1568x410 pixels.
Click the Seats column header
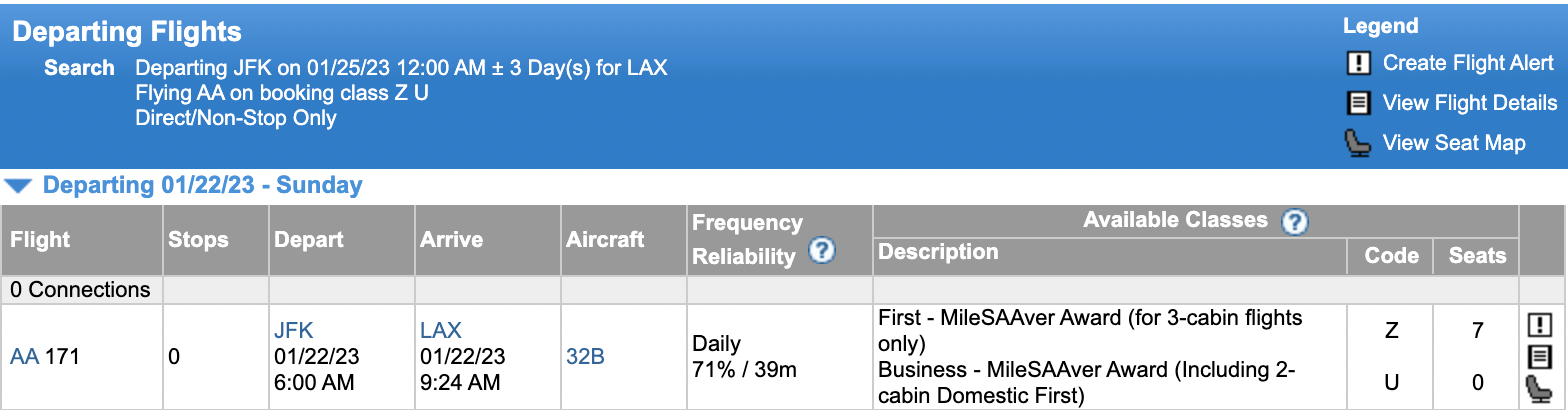pyautogui.click(x=1477, y=255)
